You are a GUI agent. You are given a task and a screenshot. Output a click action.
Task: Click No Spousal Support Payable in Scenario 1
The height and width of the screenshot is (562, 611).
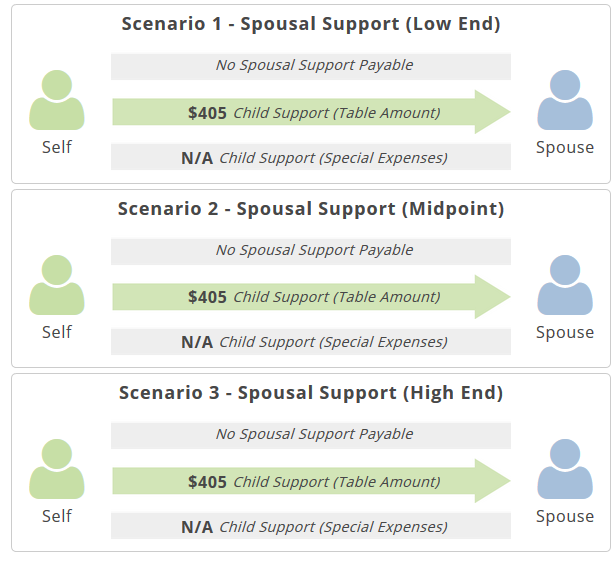tap(311, 66)
